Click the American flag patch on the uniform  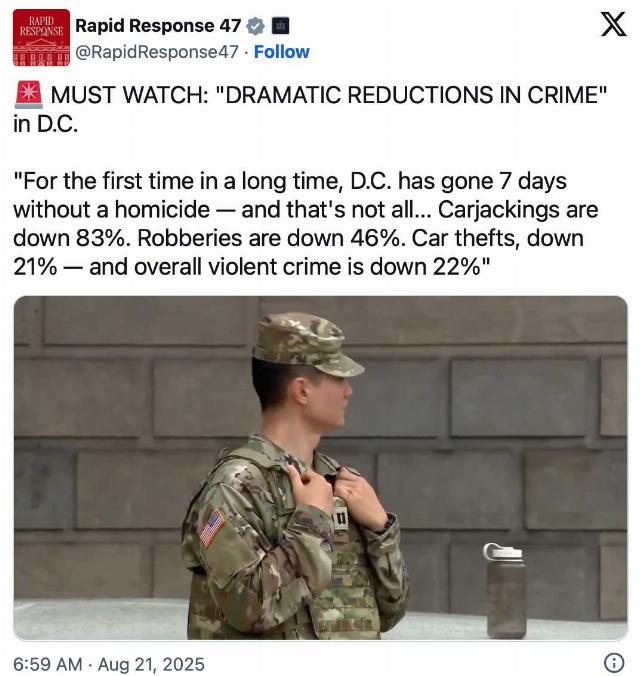click(x=212, y=528)
